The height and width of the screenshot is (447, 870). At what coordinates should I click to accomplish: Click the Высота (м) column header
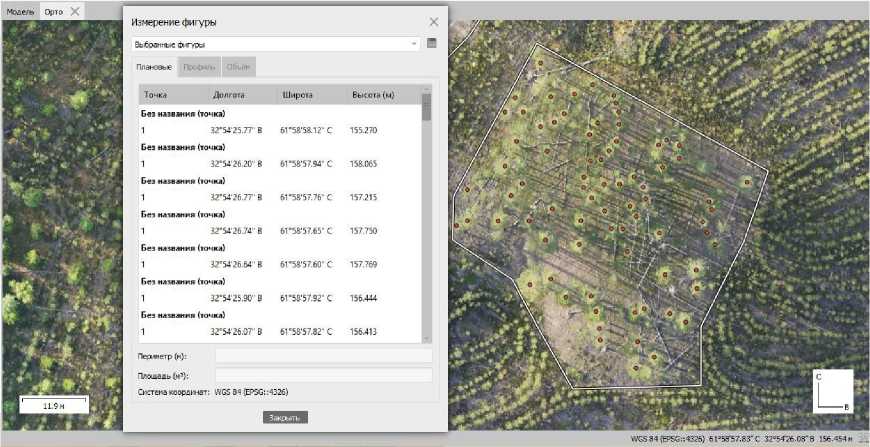coord(373,95)
